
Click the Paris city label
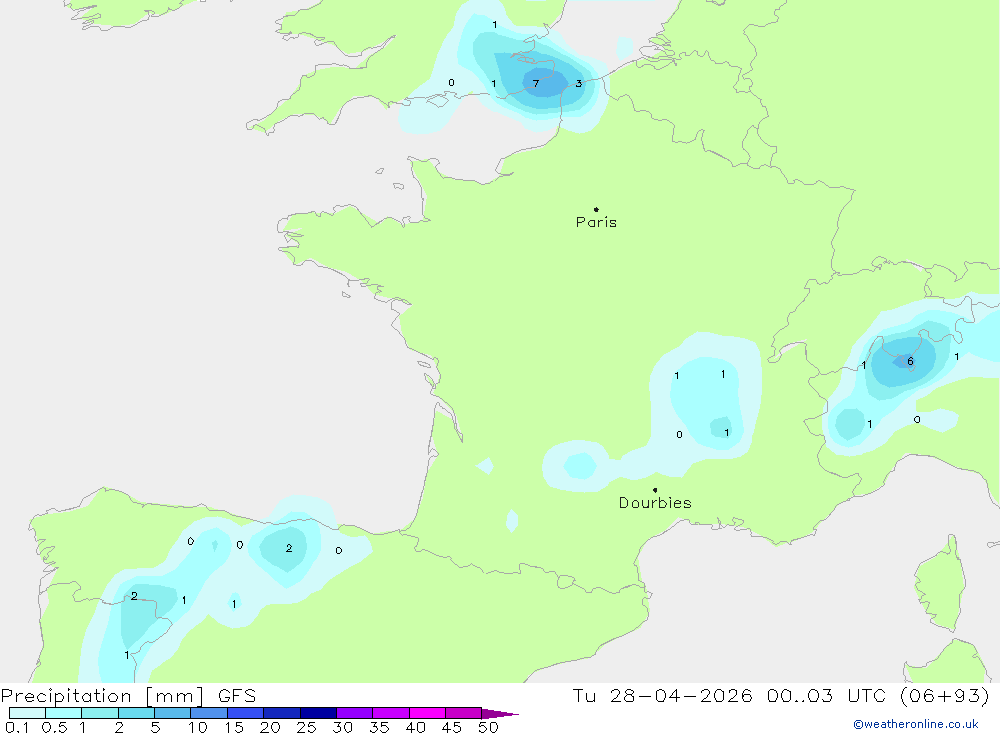tap(596, 222)
